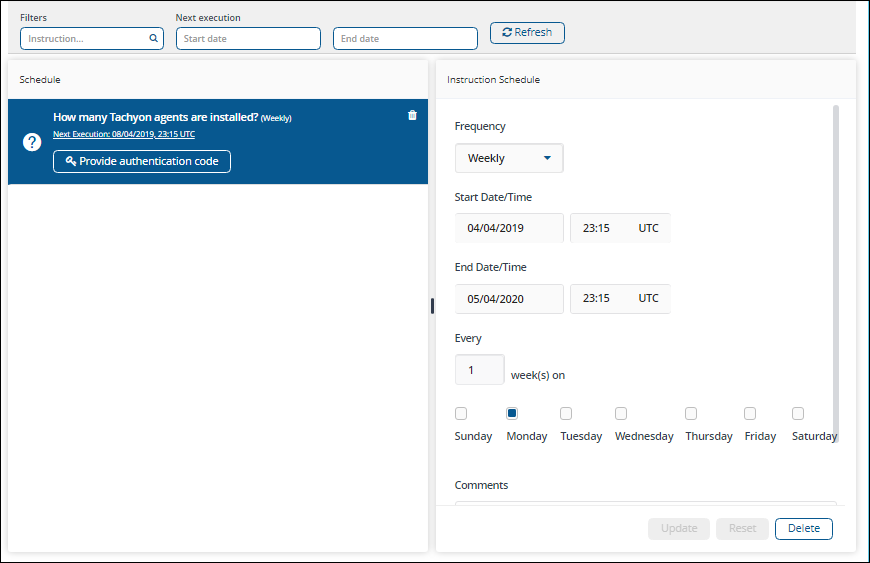Screen dimensions: 870x563
Task: Open the Frequency Weekly dropdown
Action: click(x=509, y=158)
